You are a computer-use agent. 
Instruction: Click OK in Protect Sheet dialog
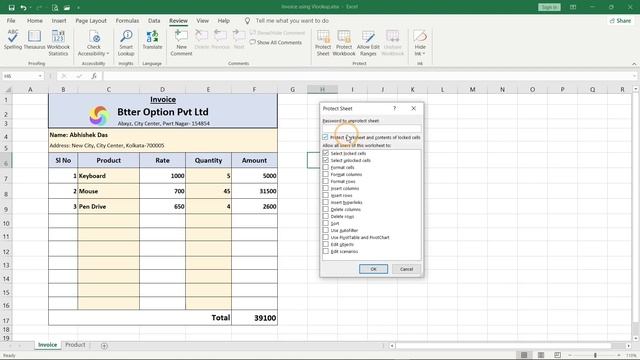click(373, 269)
